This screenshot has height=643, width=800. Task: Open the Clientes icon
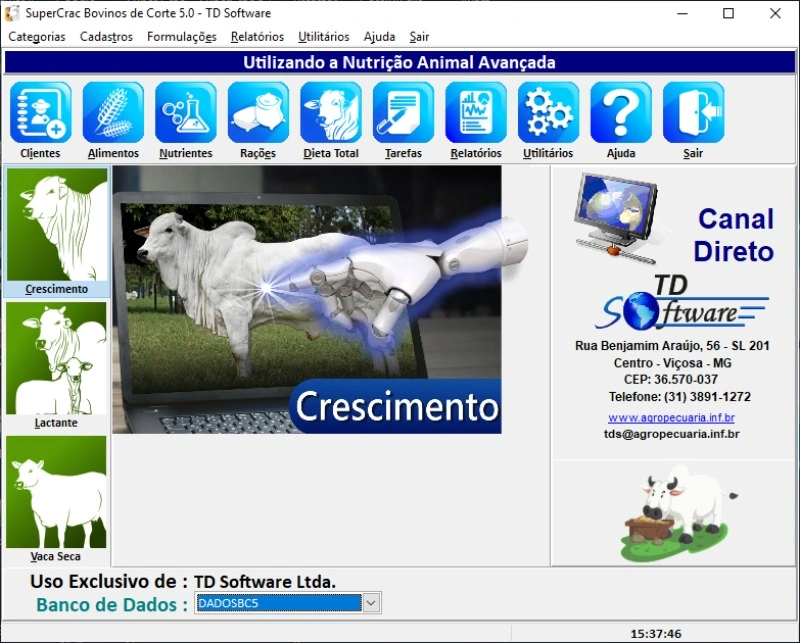[x=40, y=113]
